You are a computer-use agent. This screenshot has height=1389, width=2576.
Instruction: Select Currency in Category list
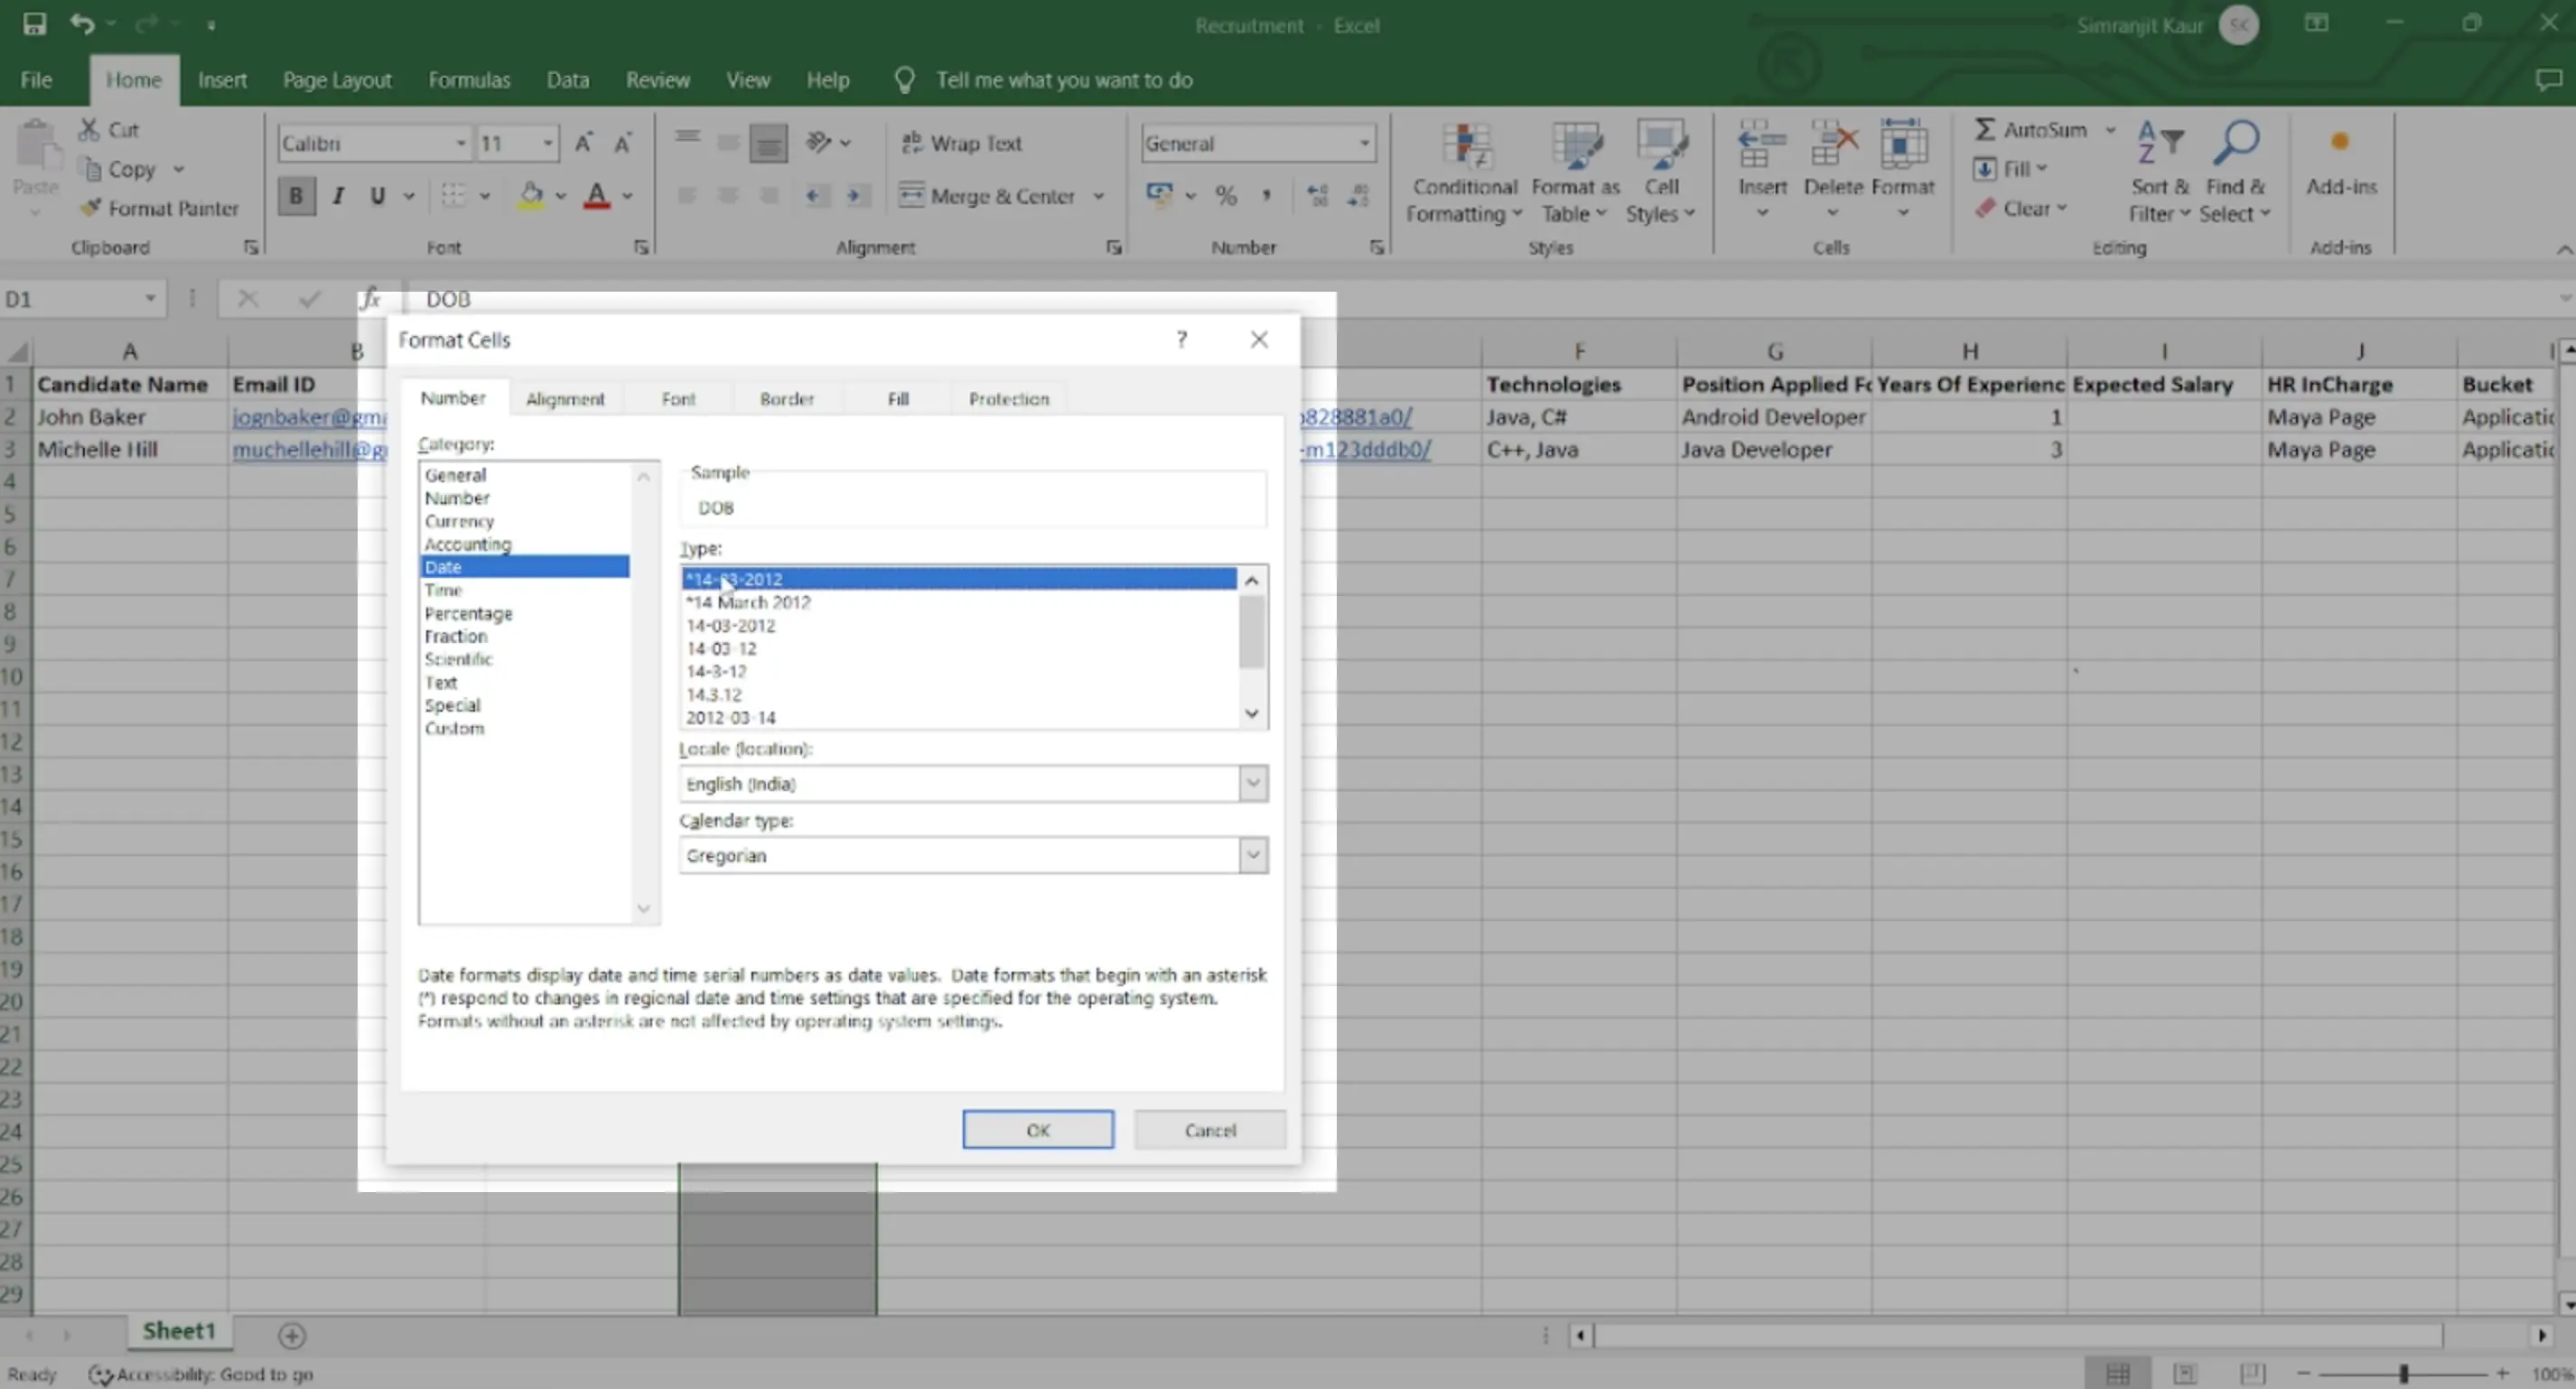click(x=459, y=521)
